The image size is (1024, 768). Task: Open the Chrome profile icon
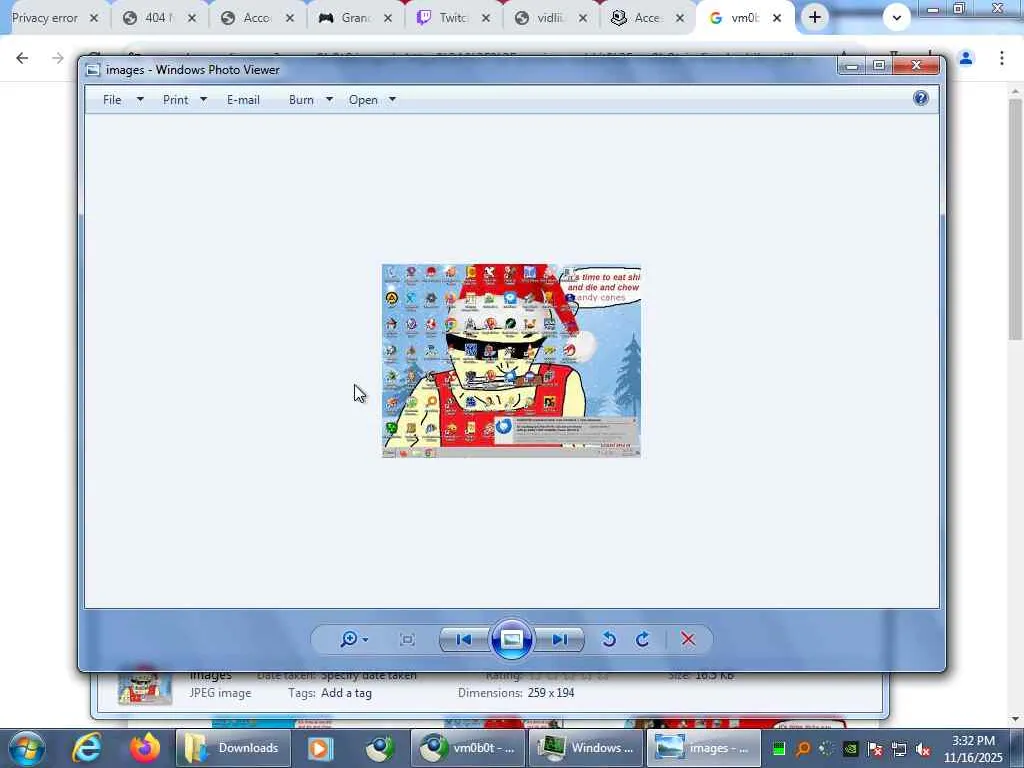pos(966,58)
